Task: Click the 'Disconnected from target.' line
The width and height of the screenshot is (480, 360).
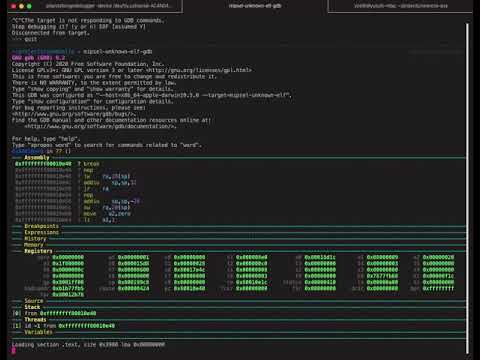Action: (x=51, y=33)
